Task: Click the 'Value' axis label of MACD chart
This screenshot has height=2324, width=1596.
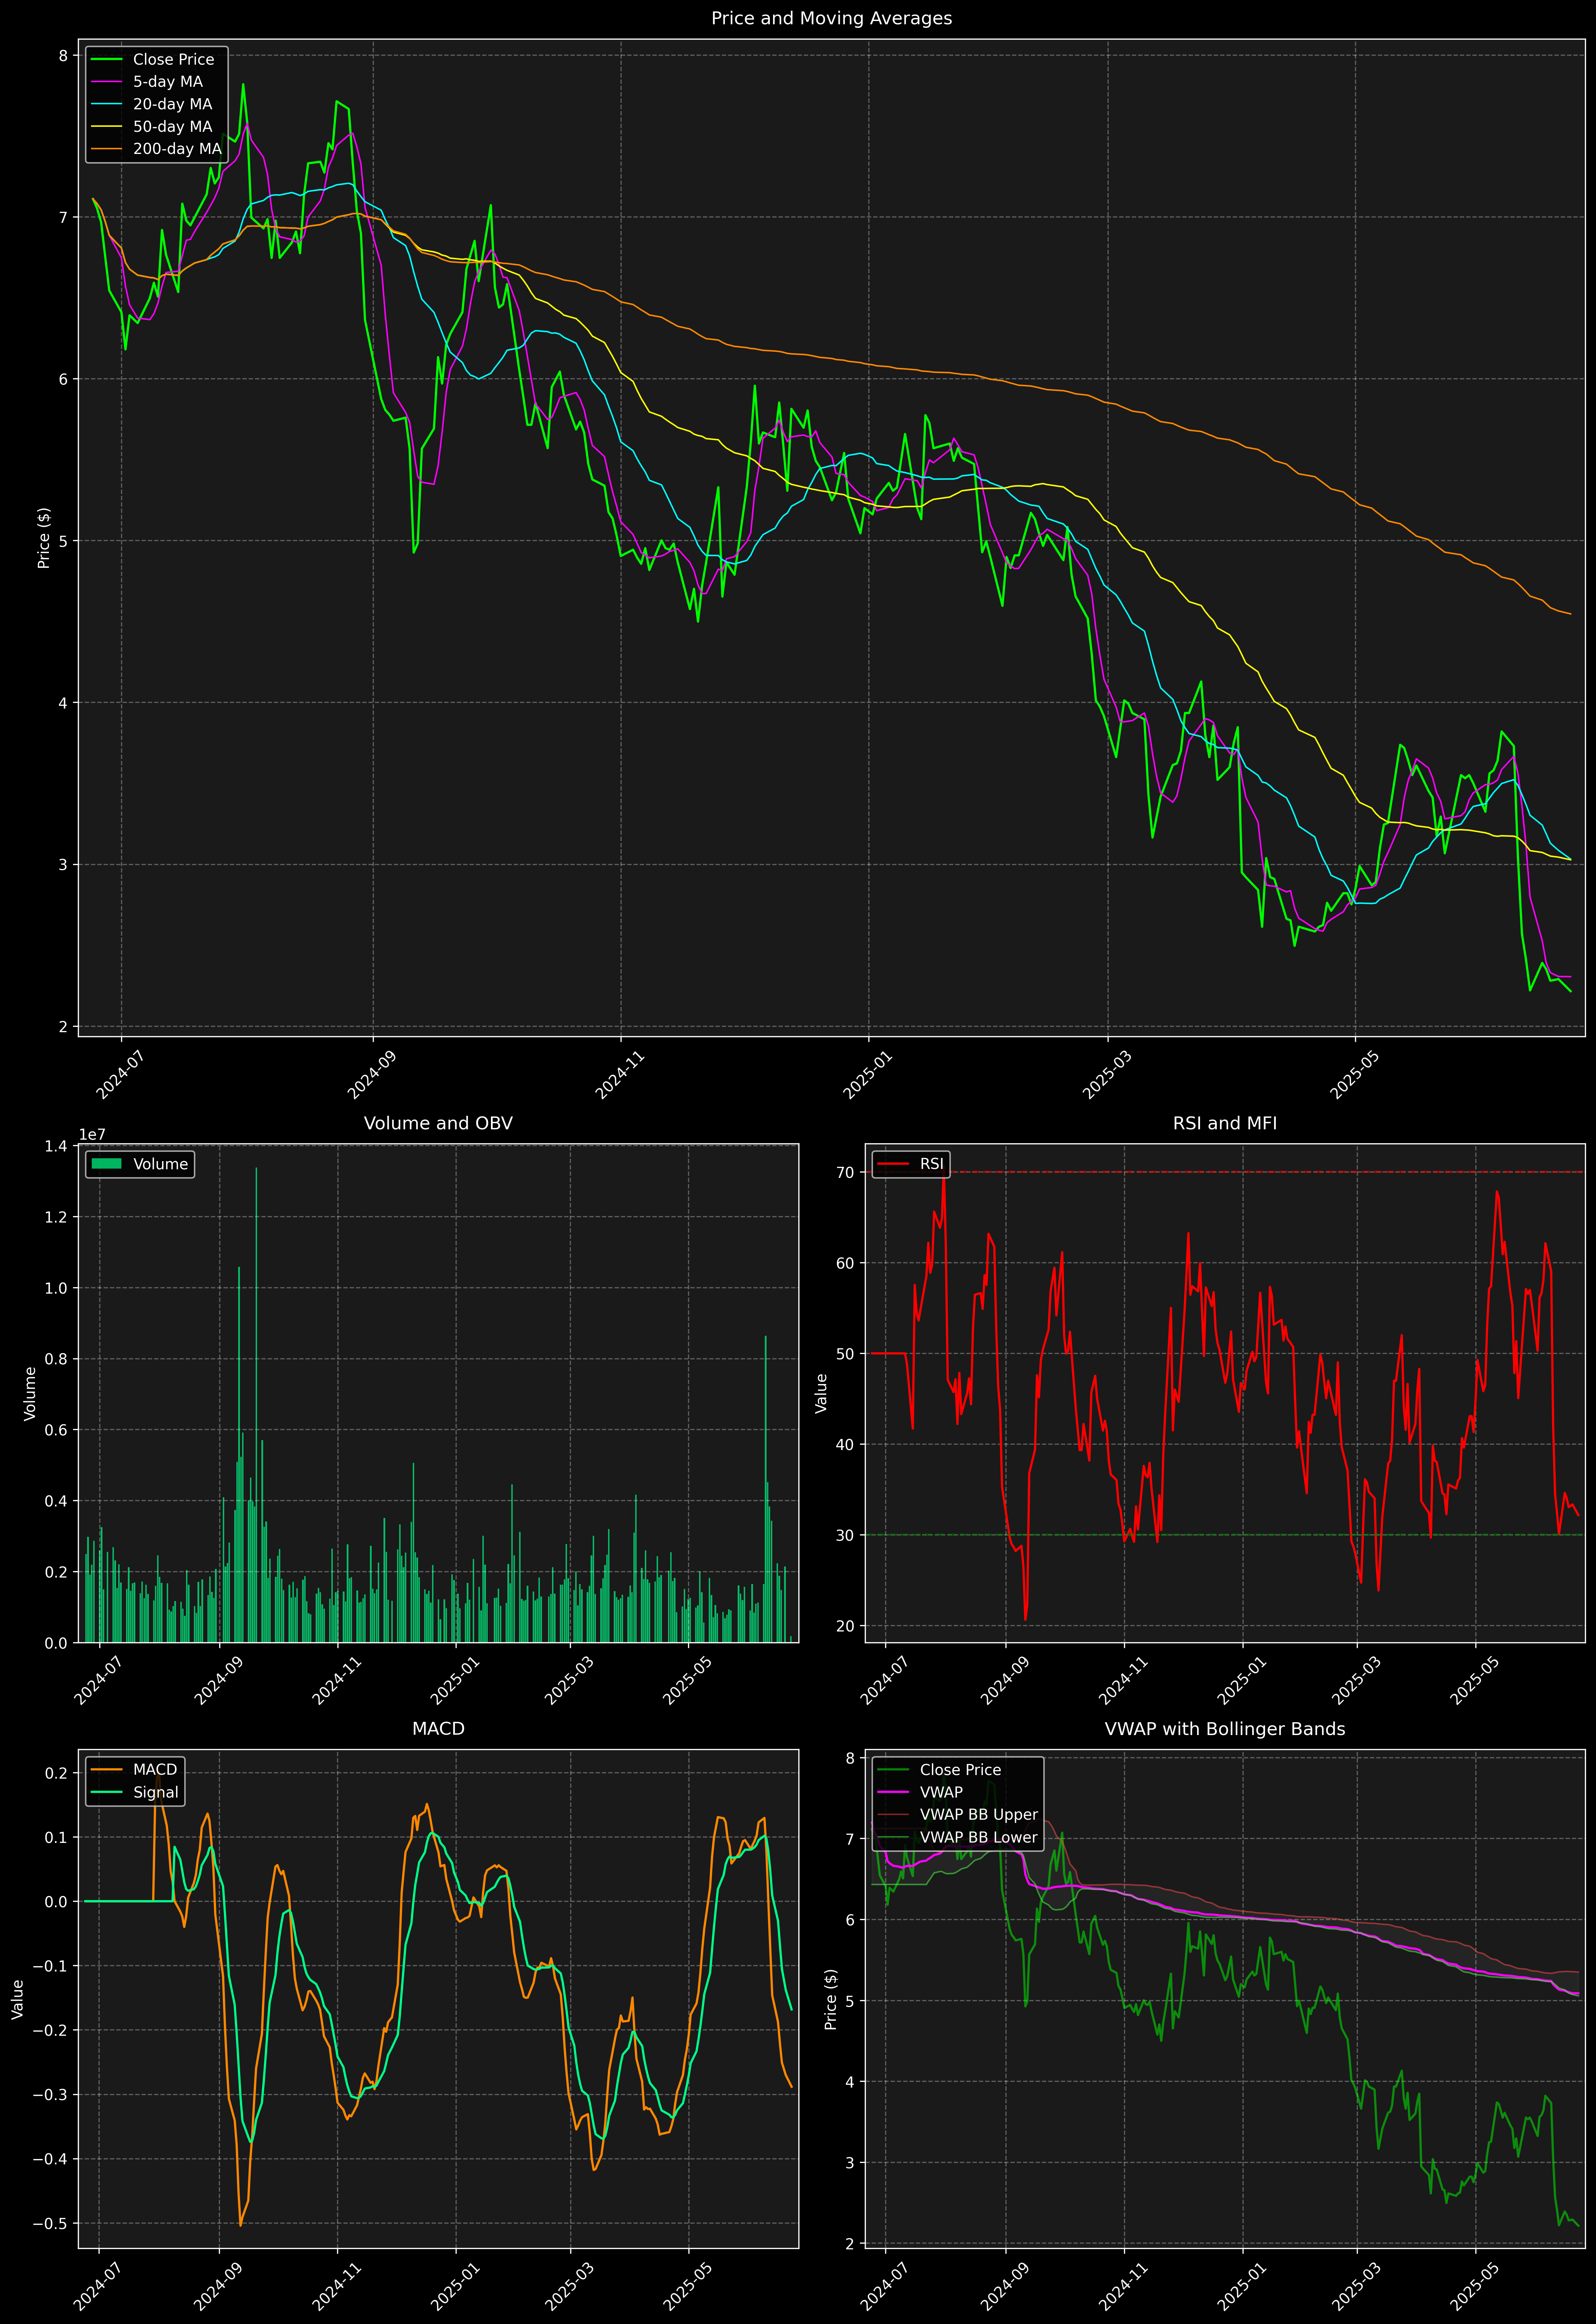Action: 17,1999
